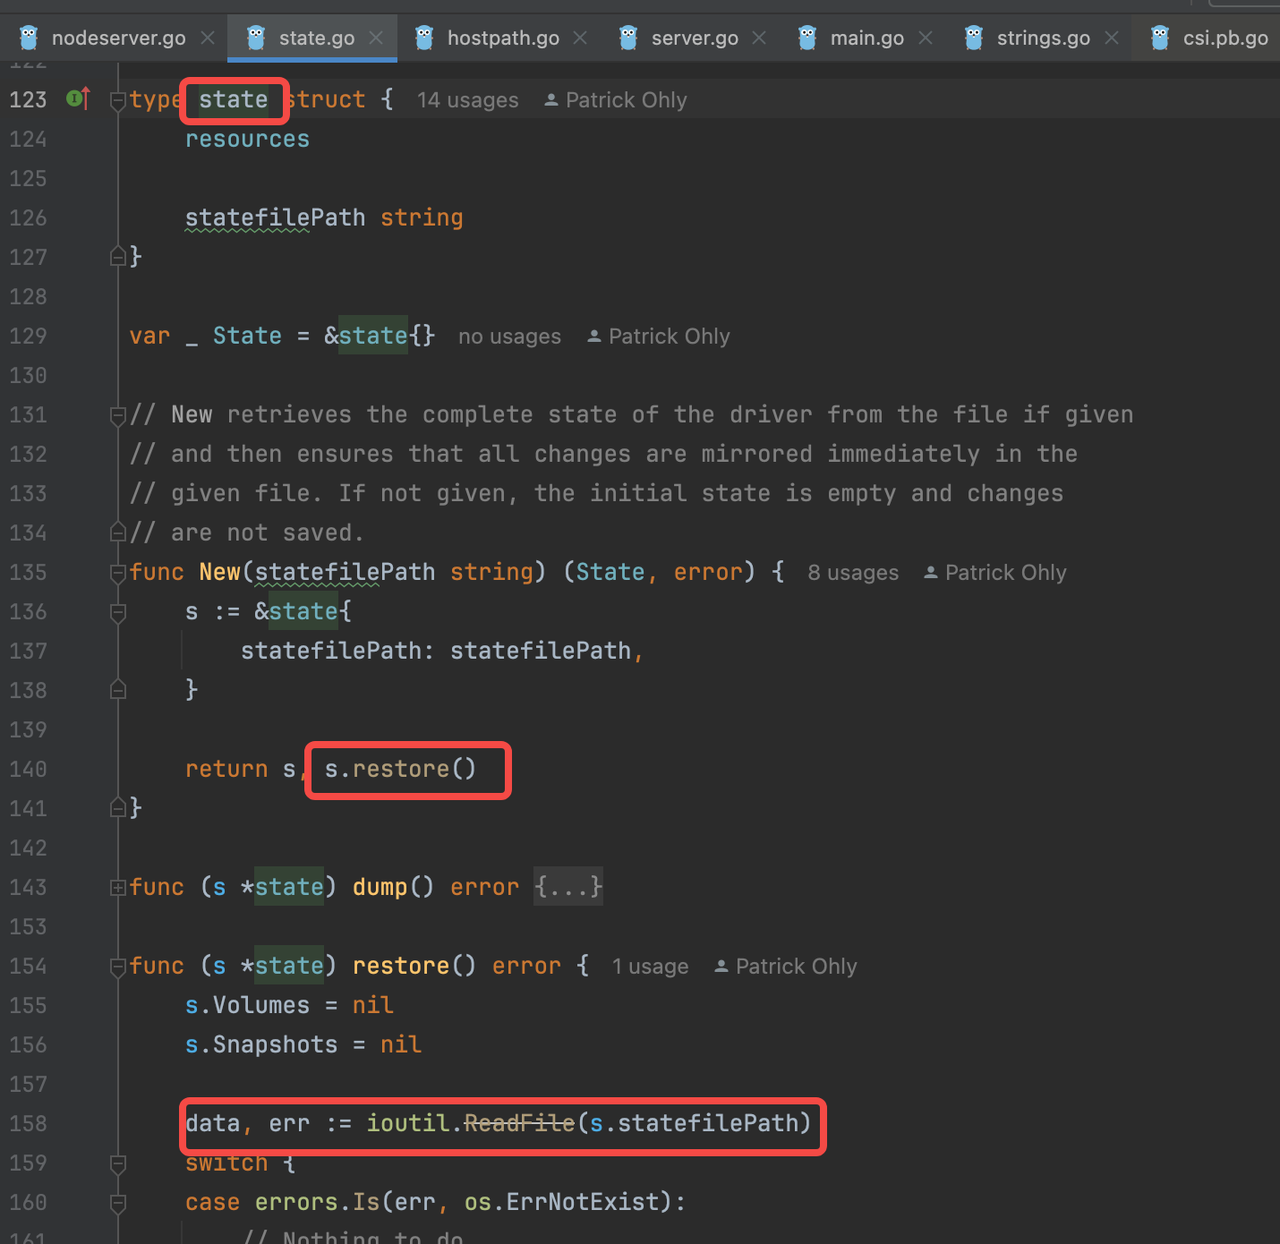Click the gopher icon on server.go tab
Screen dimensions: 1280x1244
click(x=628, y=38)
